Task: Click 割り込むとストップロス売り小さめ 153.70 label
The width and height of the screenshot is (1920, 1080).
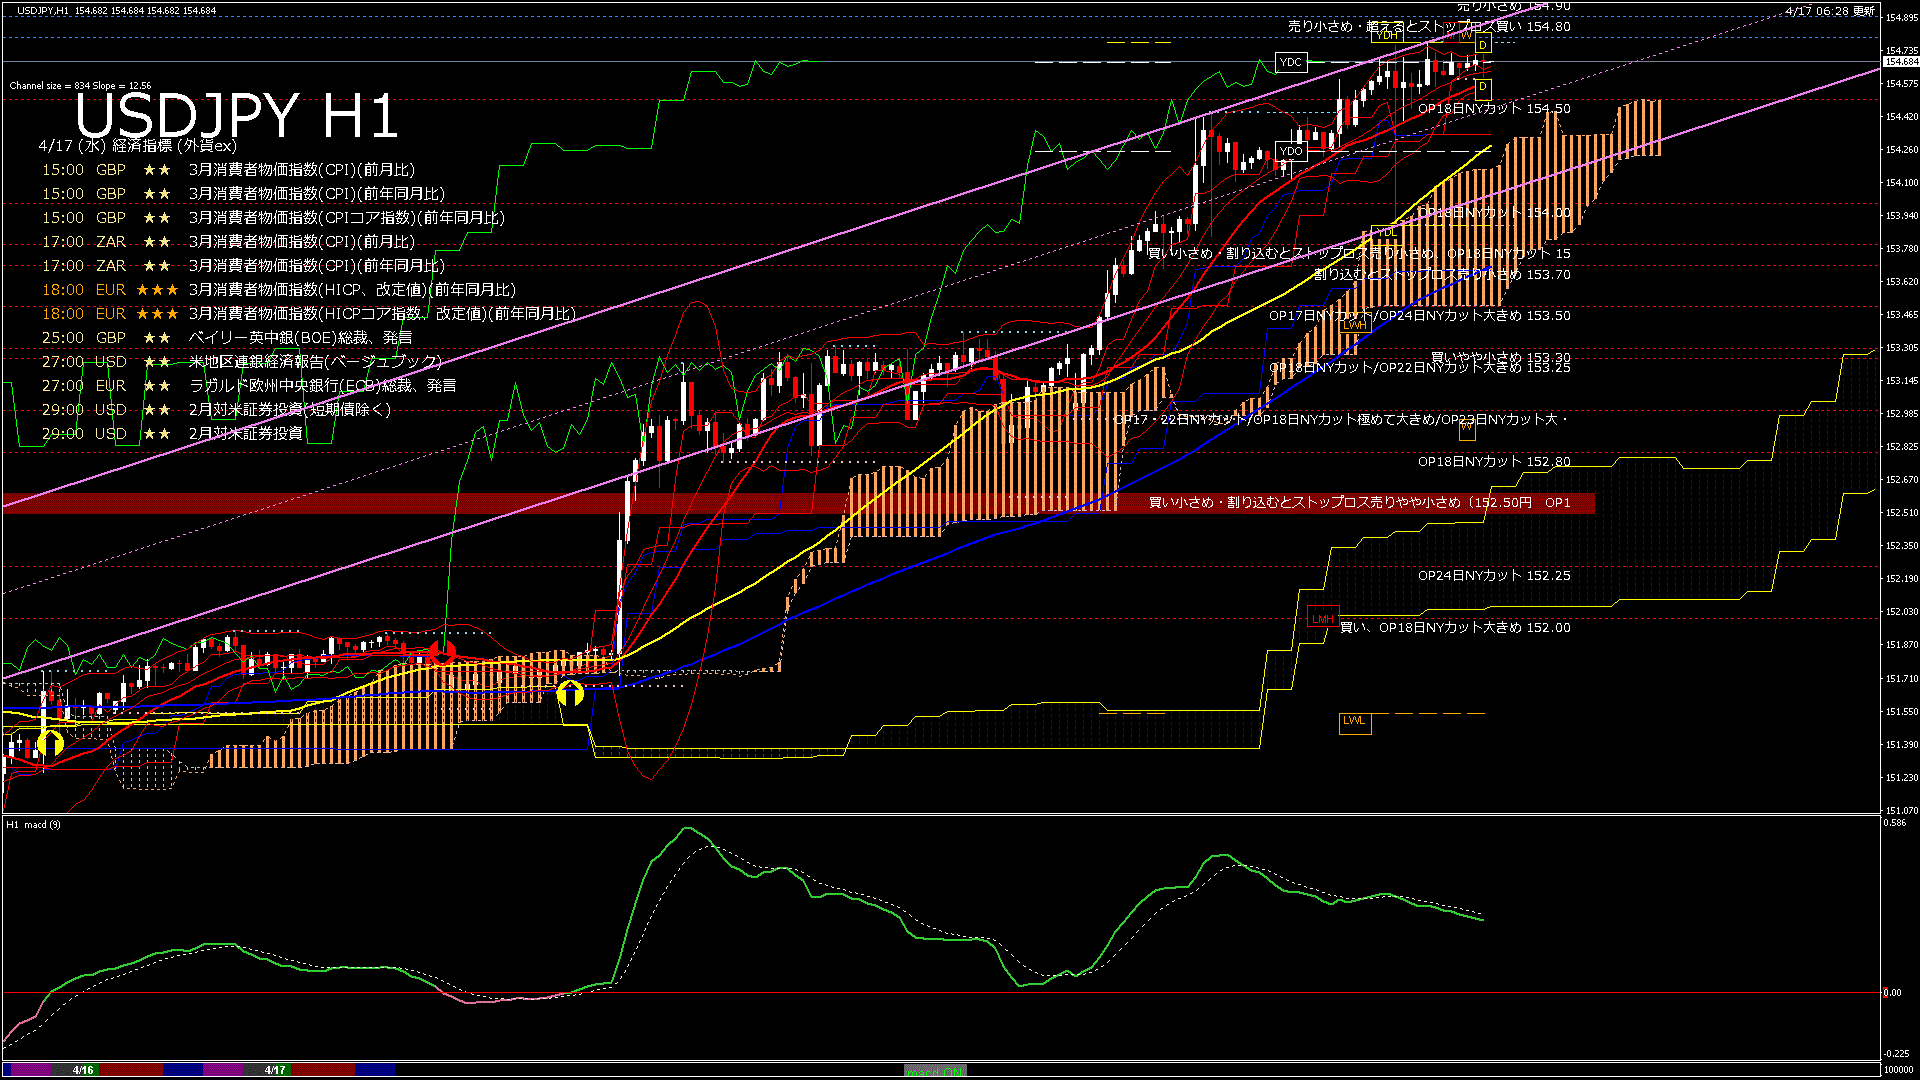Action: 1442,274
